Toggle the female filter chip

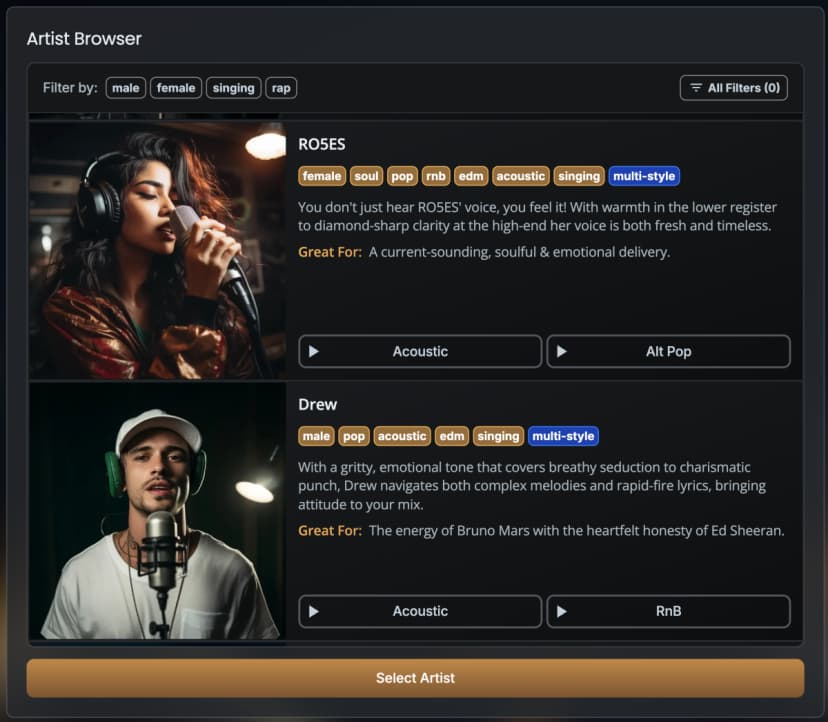pos(176,88)
